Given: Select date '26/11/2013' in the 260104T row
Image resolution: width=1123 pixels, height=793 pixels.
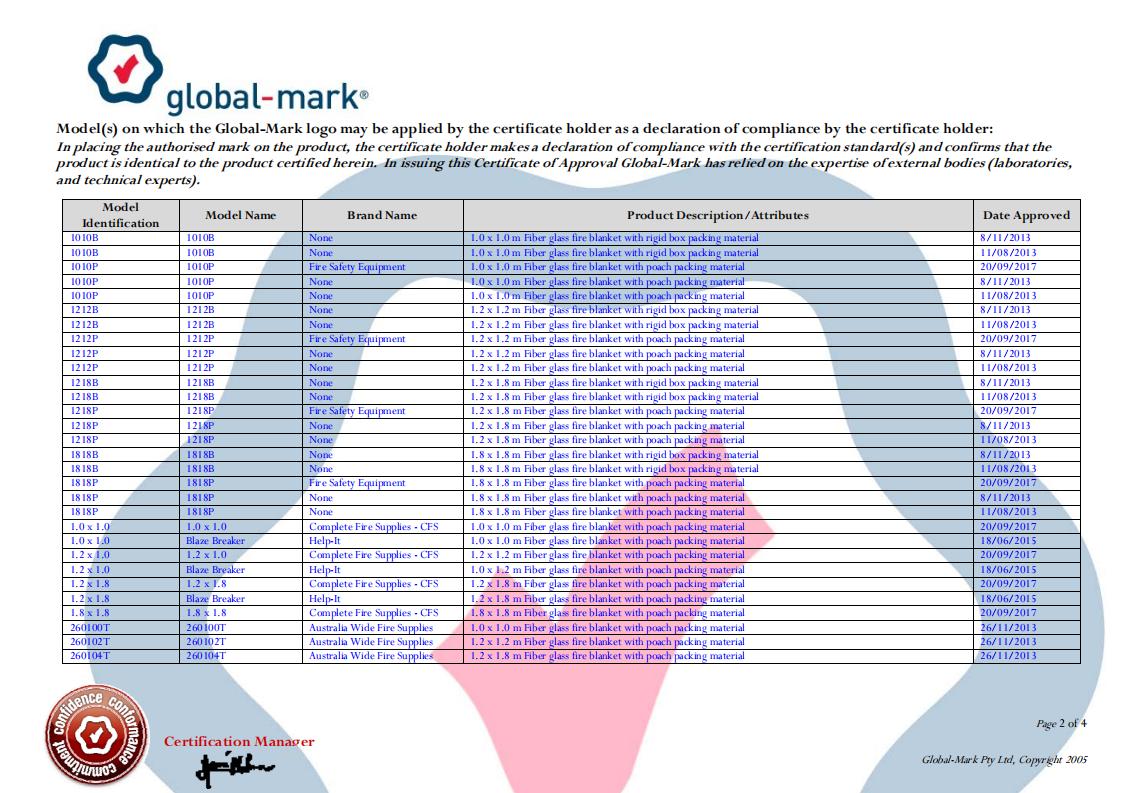Looking at the screenshot, I should coord(1008,656).
